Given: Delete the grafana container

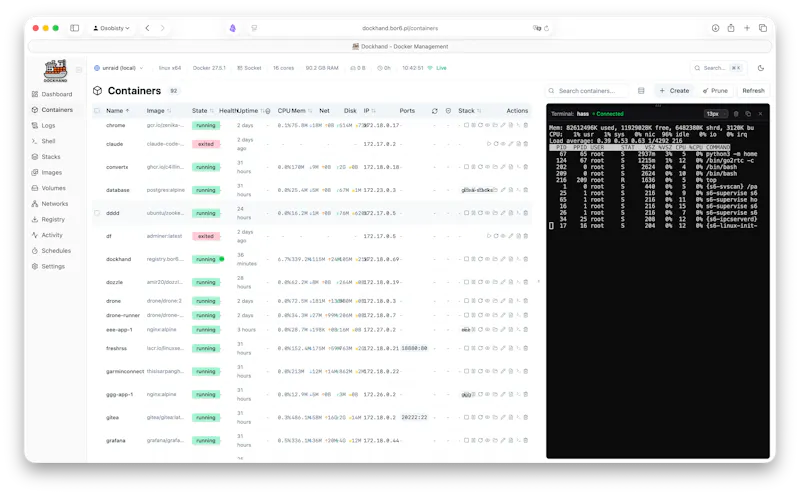Looking at the screenshot, I should [x=526, y=440].
